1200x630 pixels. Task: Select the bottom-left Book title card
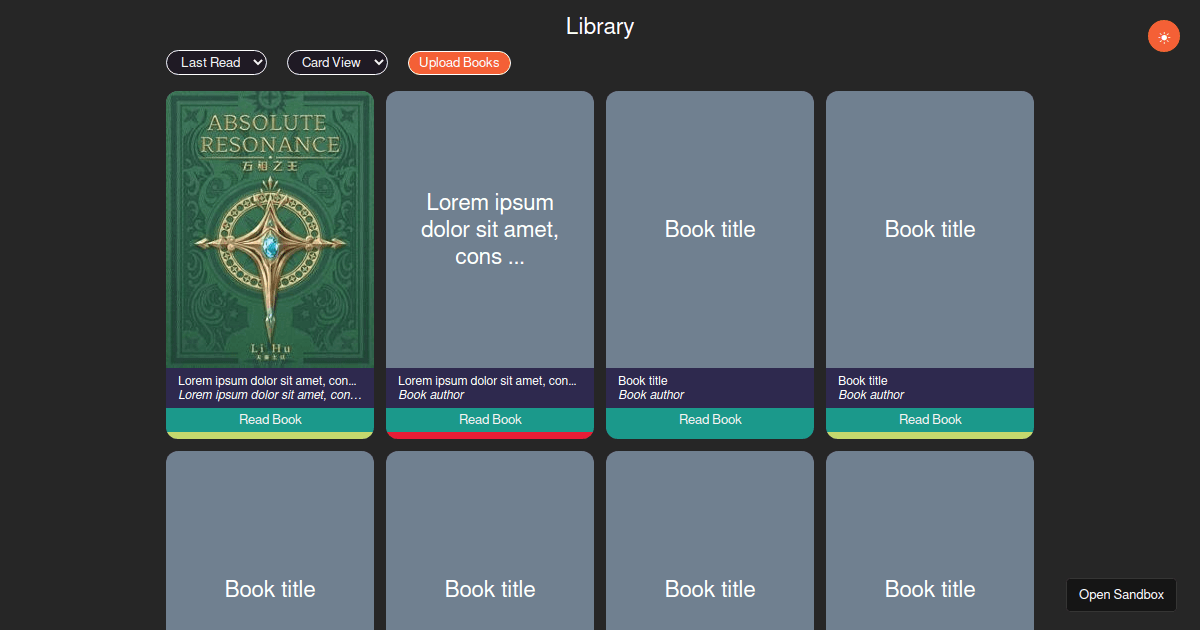click(269, 540)
